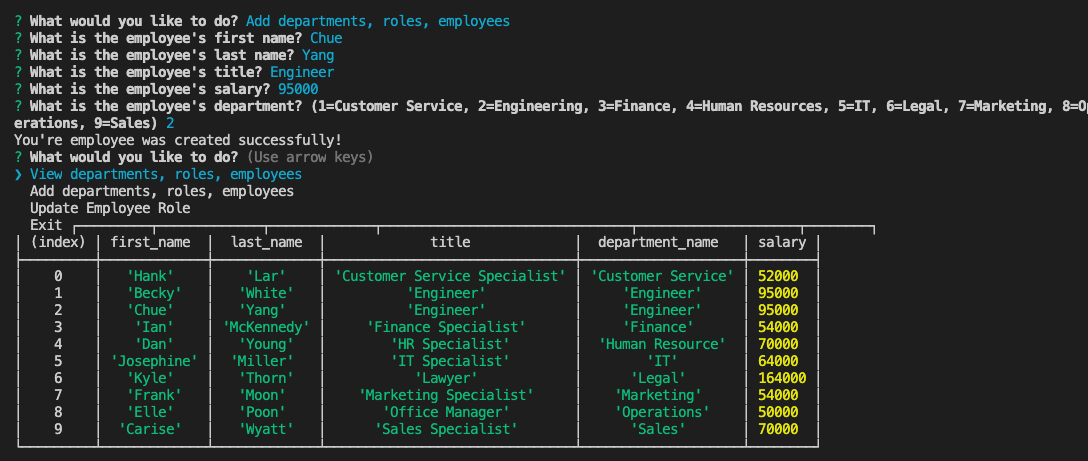
Task: Click the salary answer 95000 in the prompt
Action: [x=298, y=89]
